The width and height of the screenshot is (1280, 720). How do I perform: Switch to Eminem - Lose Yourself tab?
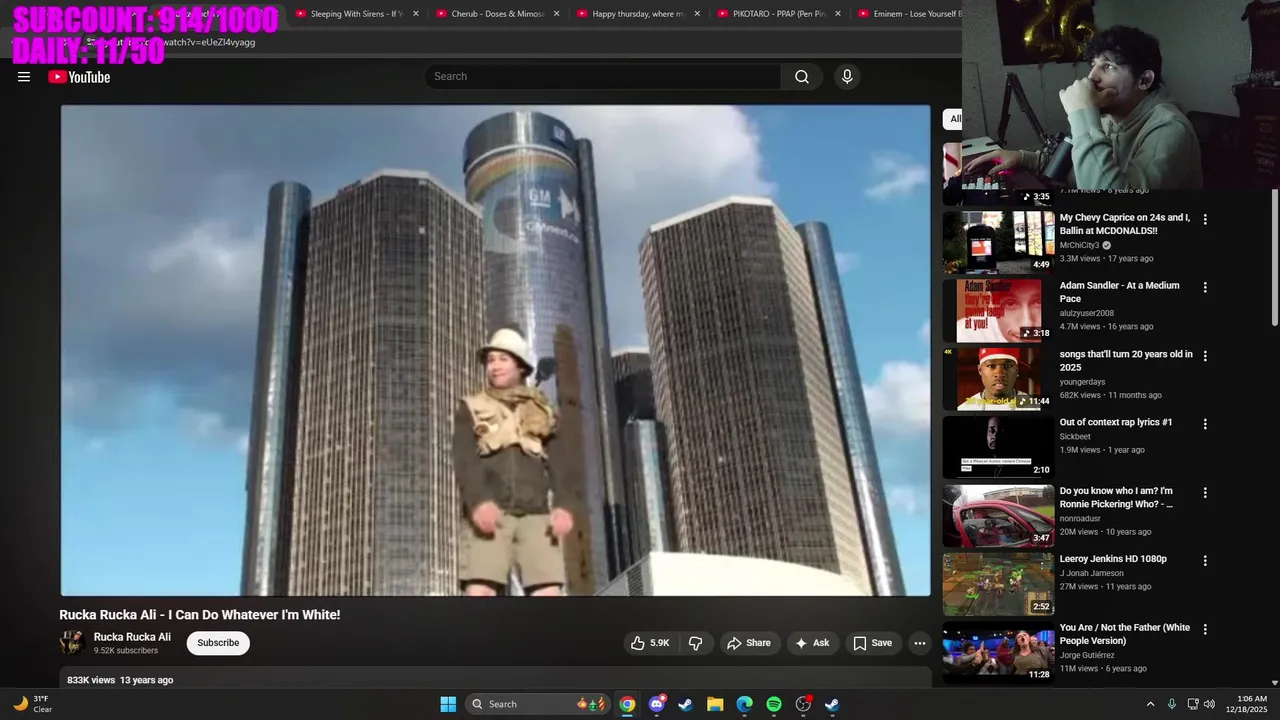pos(908,14)
